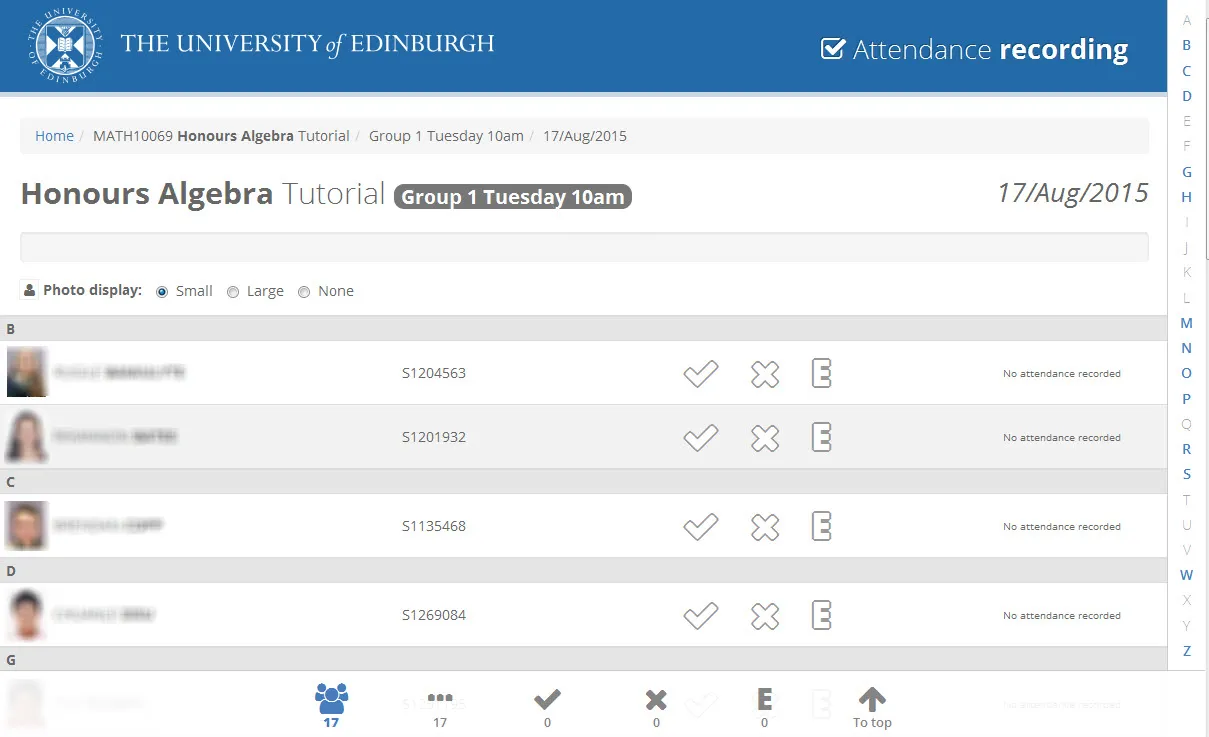Click the Group 1 Tuesday 10am badge

pyautogui.click(x=512, y=196)
